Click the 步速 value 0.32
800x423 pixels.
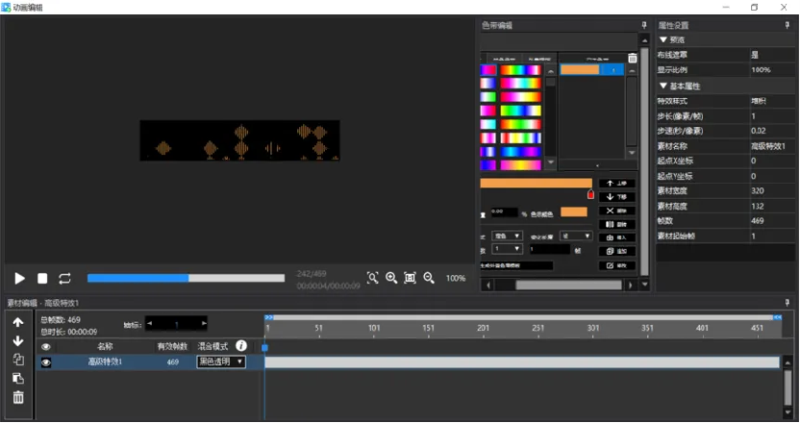coord(759,131)
